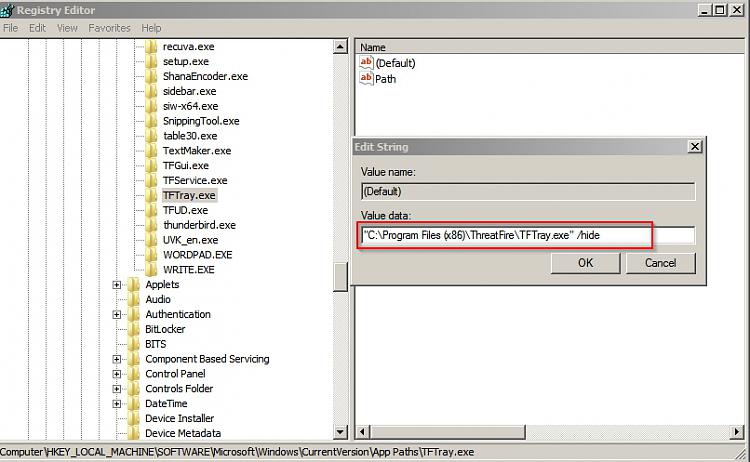Expand the Controls Folder key
Screen dimensions: 750x462
[x=117, y=389]
